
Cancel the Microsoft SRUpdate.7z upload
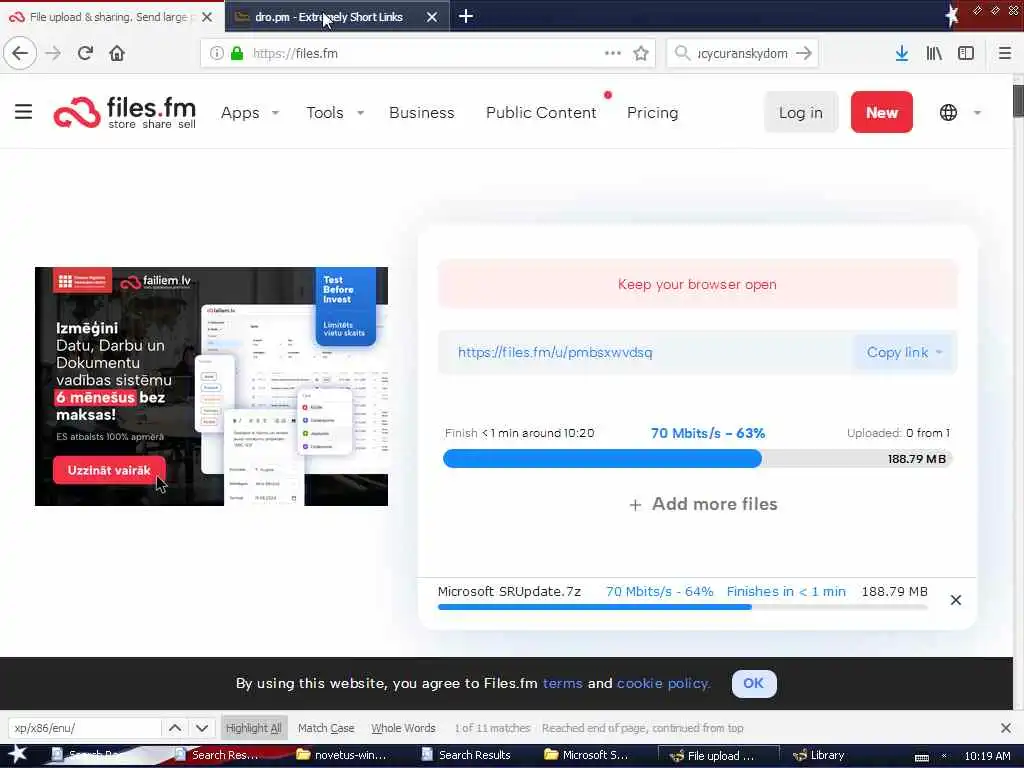955,600
